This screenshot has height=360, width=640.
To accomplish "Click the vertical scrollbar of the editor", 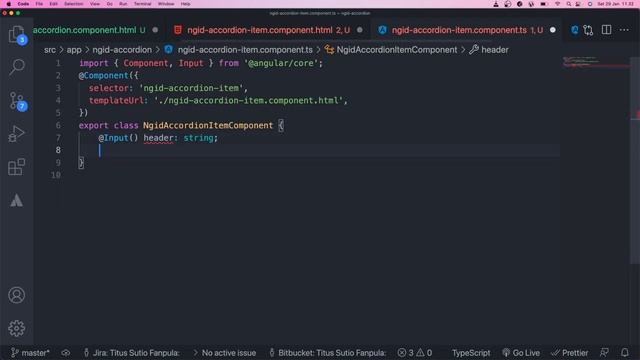I will point(635,160).
